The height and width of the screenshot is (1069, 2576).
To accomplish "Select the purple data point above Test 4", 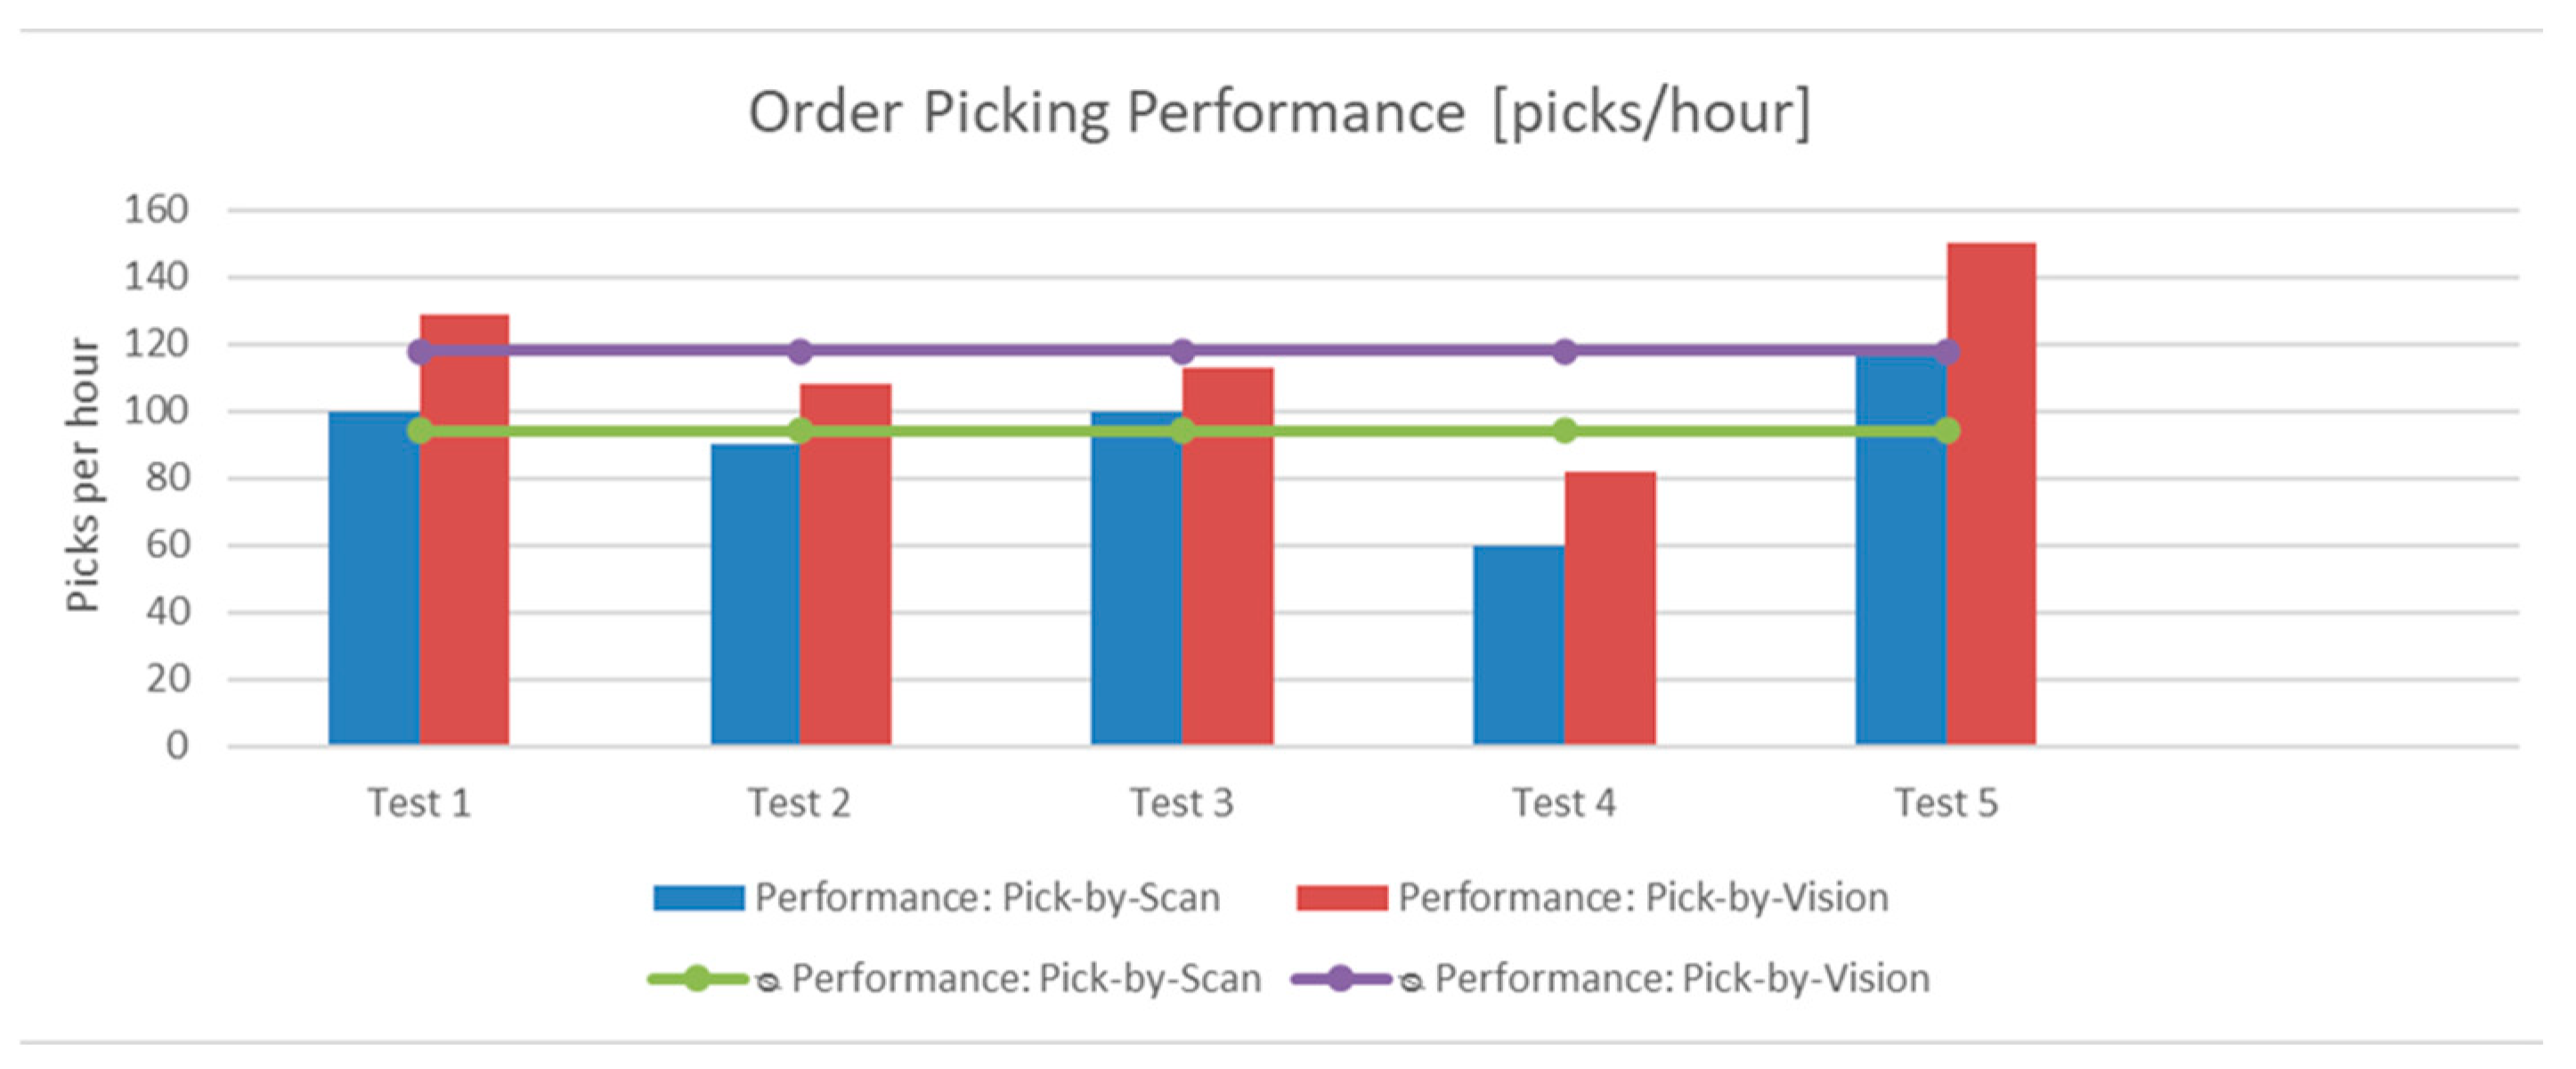I will [1565, 351].
